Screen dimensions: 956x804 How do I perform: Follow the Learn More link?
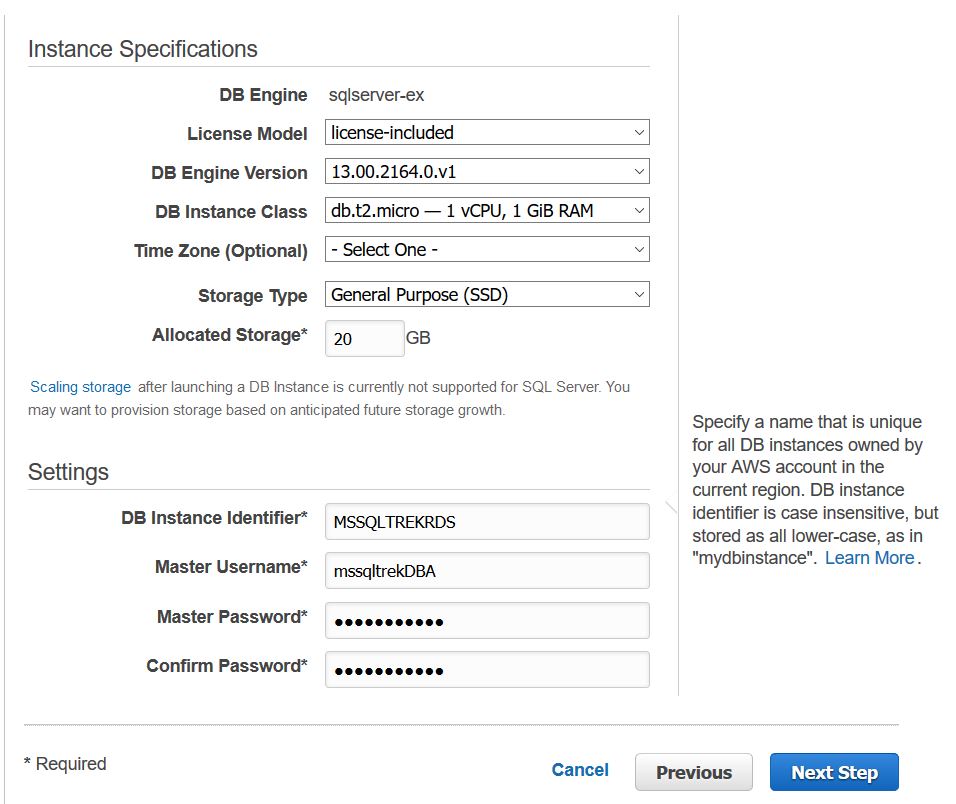[869, 558]
